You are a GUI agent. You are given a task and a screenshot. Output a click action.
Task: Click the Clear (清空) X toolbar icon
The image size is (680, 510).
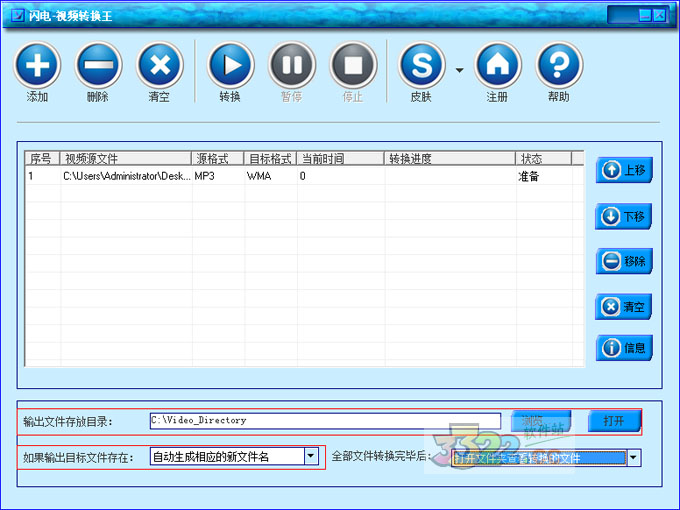tap(159, 66)
